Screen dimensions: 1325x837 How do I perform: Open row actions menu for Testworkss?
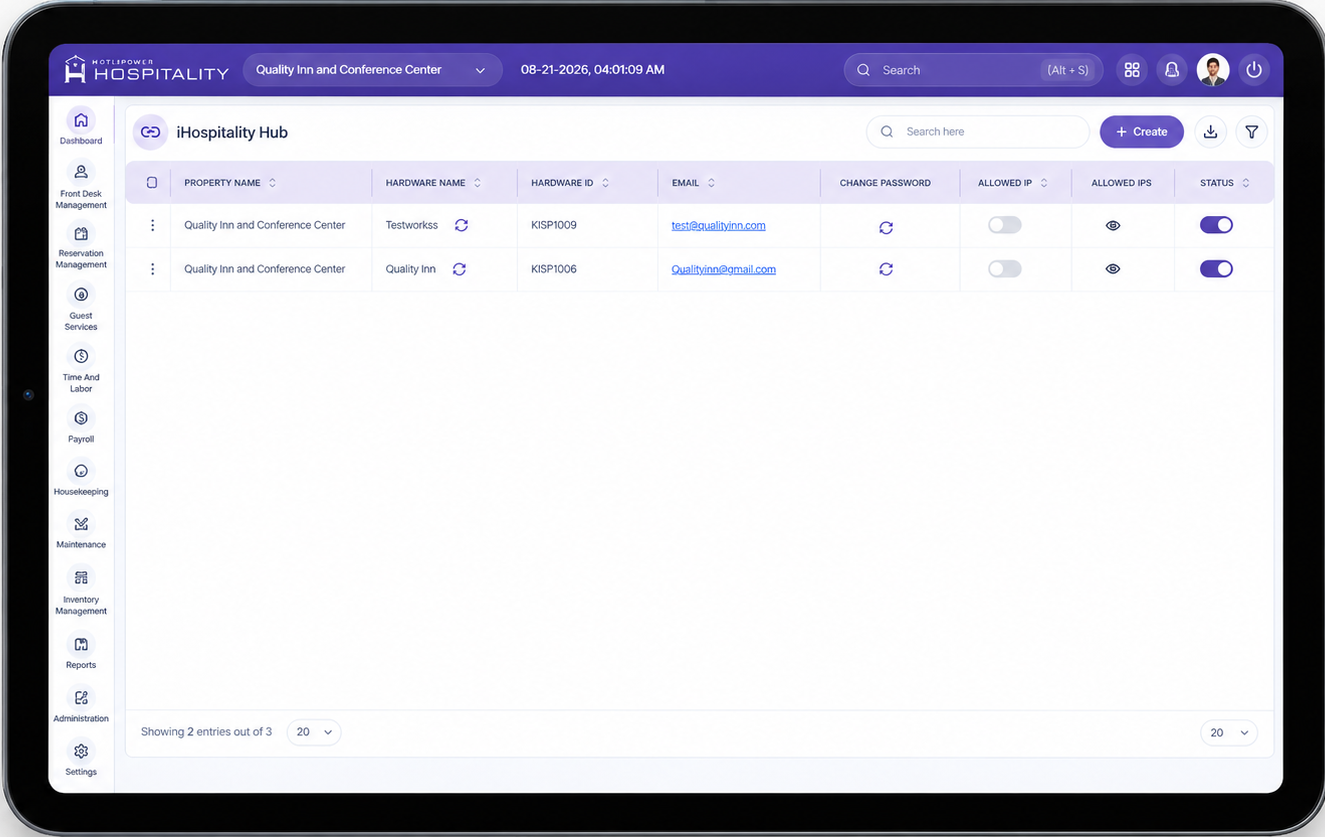[x=152, y=225]
